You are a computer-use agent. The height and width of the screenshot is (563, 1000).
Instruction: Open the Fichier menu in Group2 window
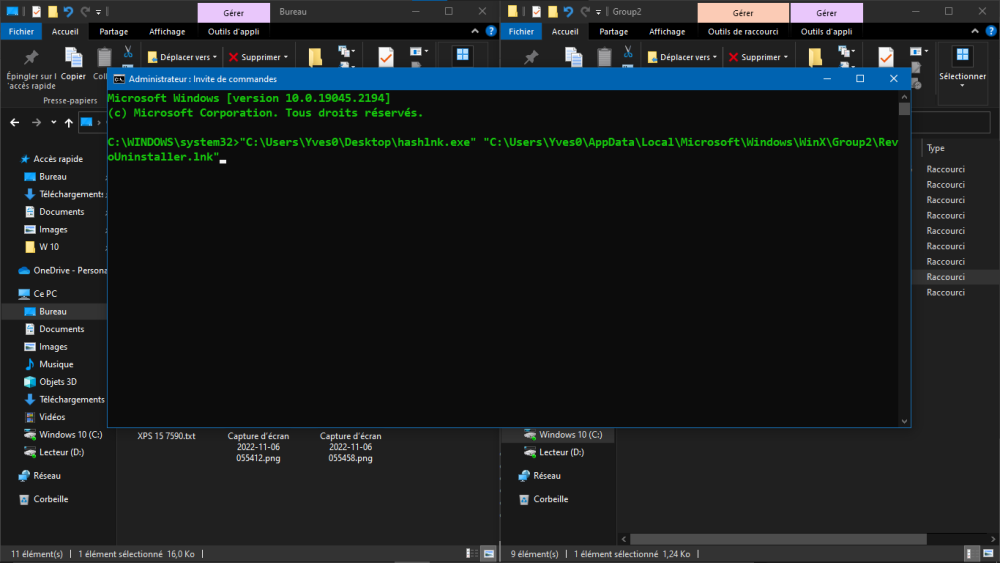pyautogui.click(x=521, y=32)
